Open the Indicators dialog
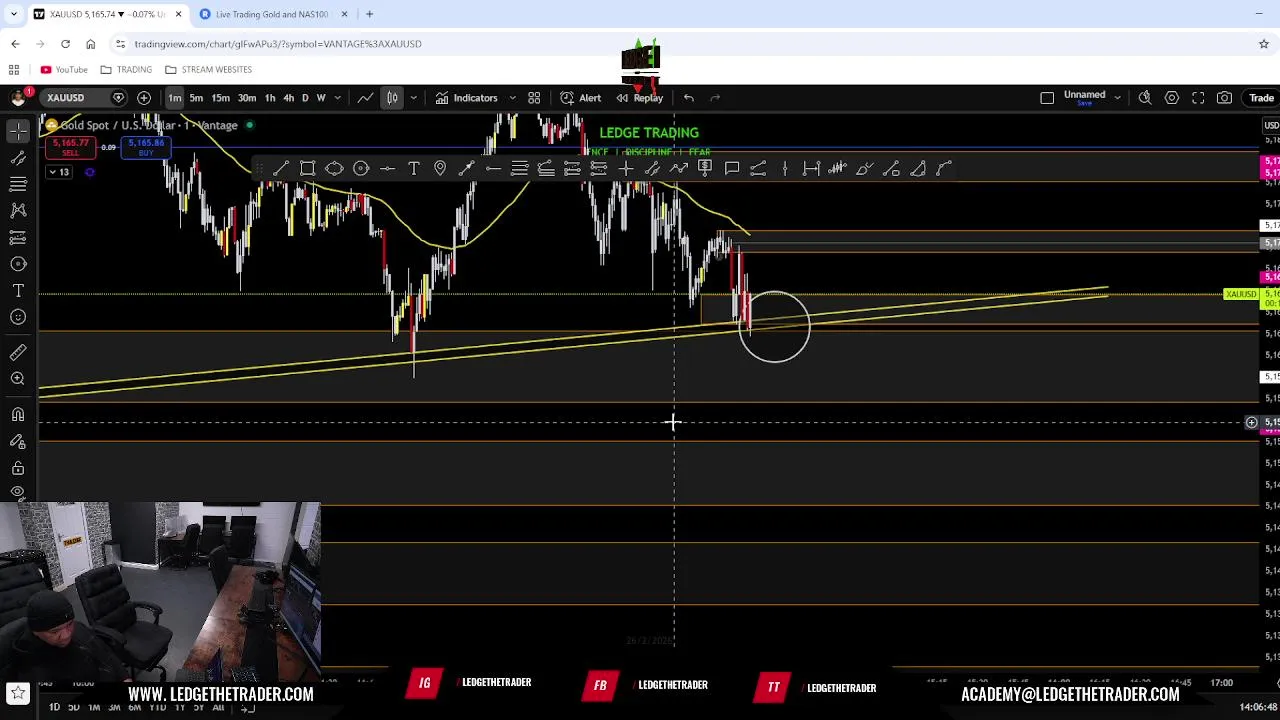The height and width of the screenshot is (720, 1280). pyautogui.click(x=466, y=98)
